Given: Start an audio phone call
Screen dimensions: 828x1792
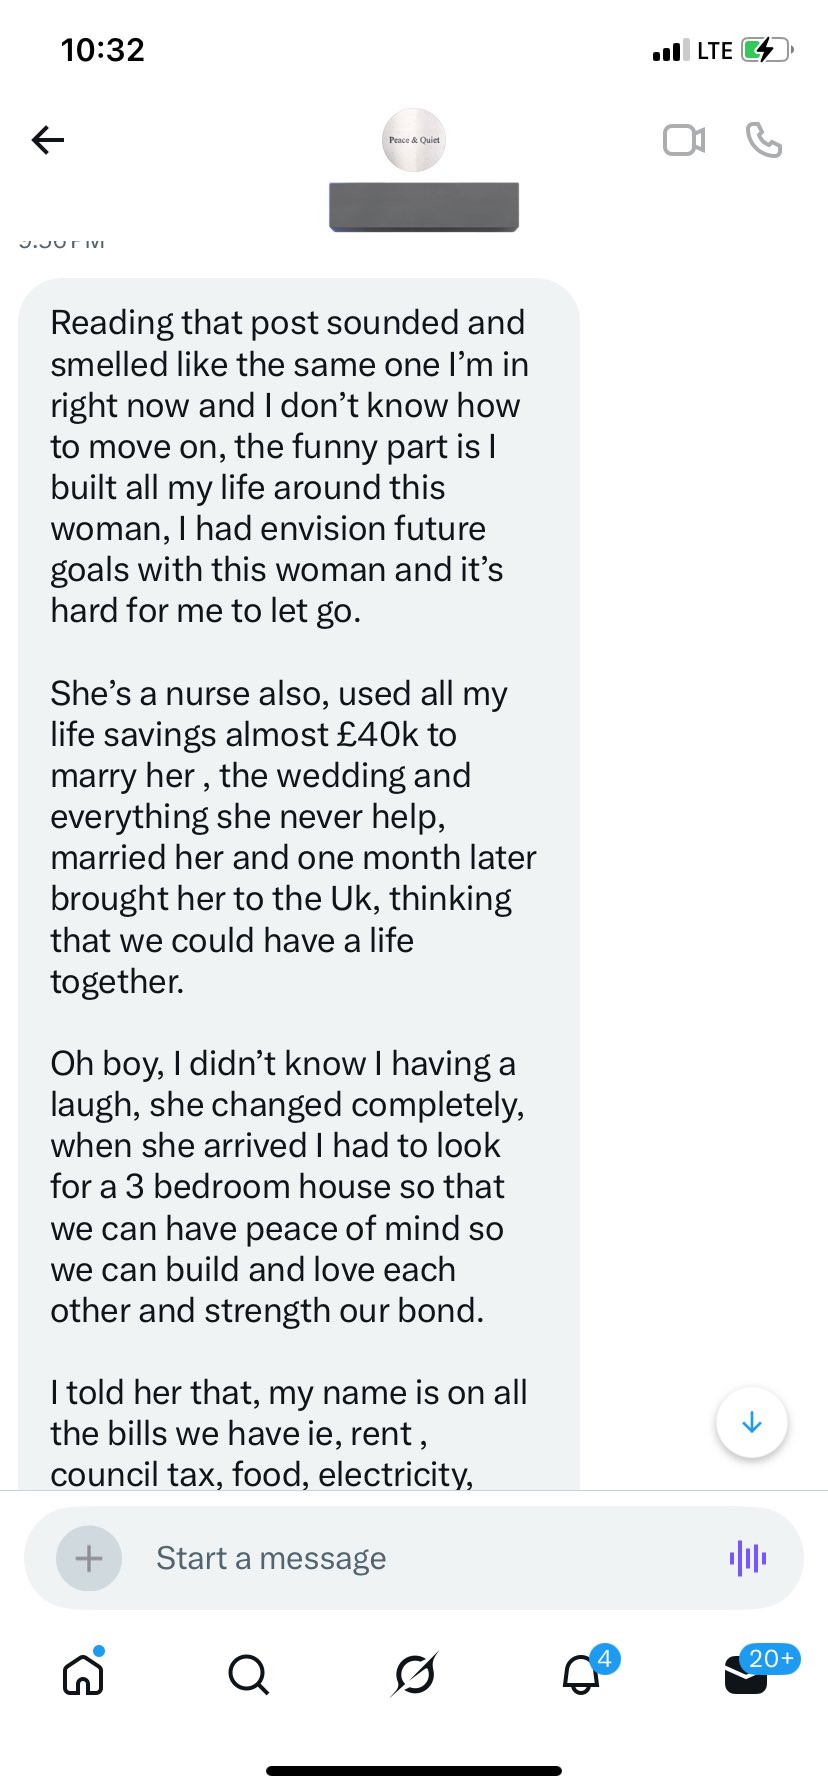Looking at the screenshot, I should pyautogui.click(x=764, y=140).
